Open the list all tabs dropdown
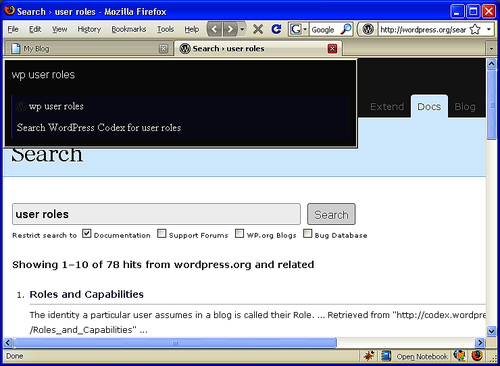This screenshot has height=366, width=500. point(491,49)
